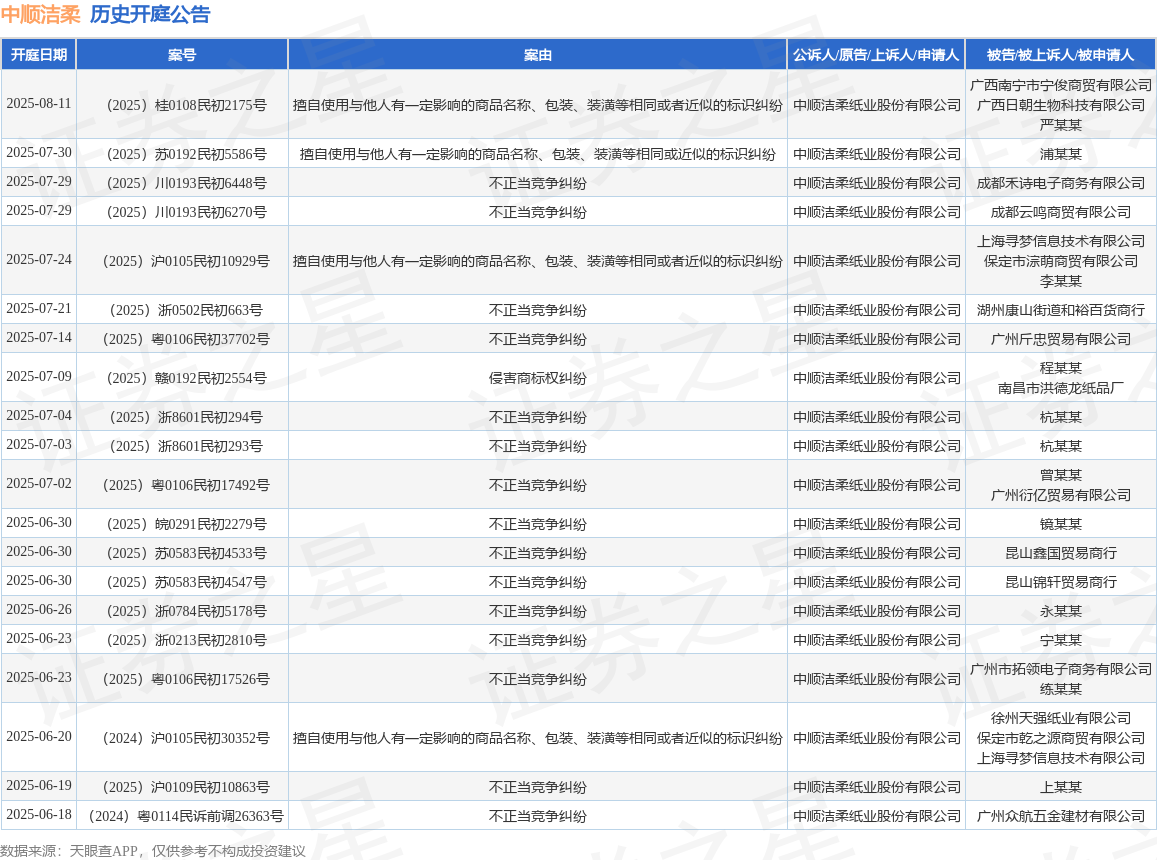1157x860 pixels.
Task: Click defendant 练某某
Action: (x=1060, y=689)
